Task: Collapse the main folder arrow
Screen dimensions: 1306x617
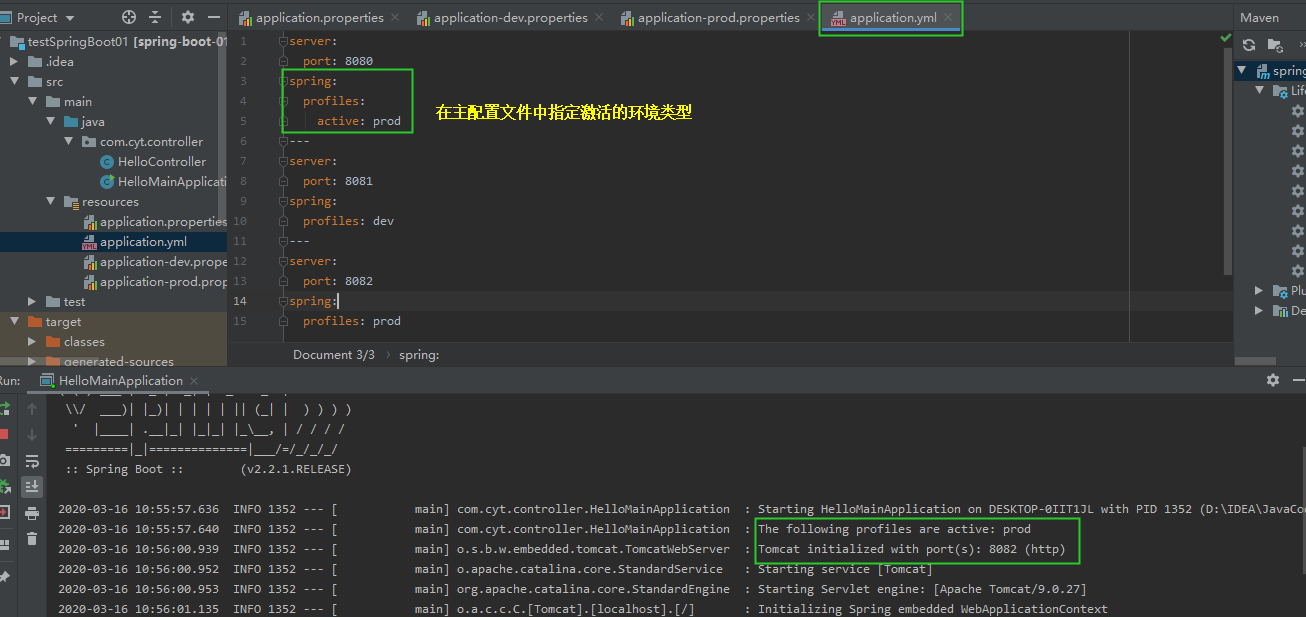Action: click(33, 101)
